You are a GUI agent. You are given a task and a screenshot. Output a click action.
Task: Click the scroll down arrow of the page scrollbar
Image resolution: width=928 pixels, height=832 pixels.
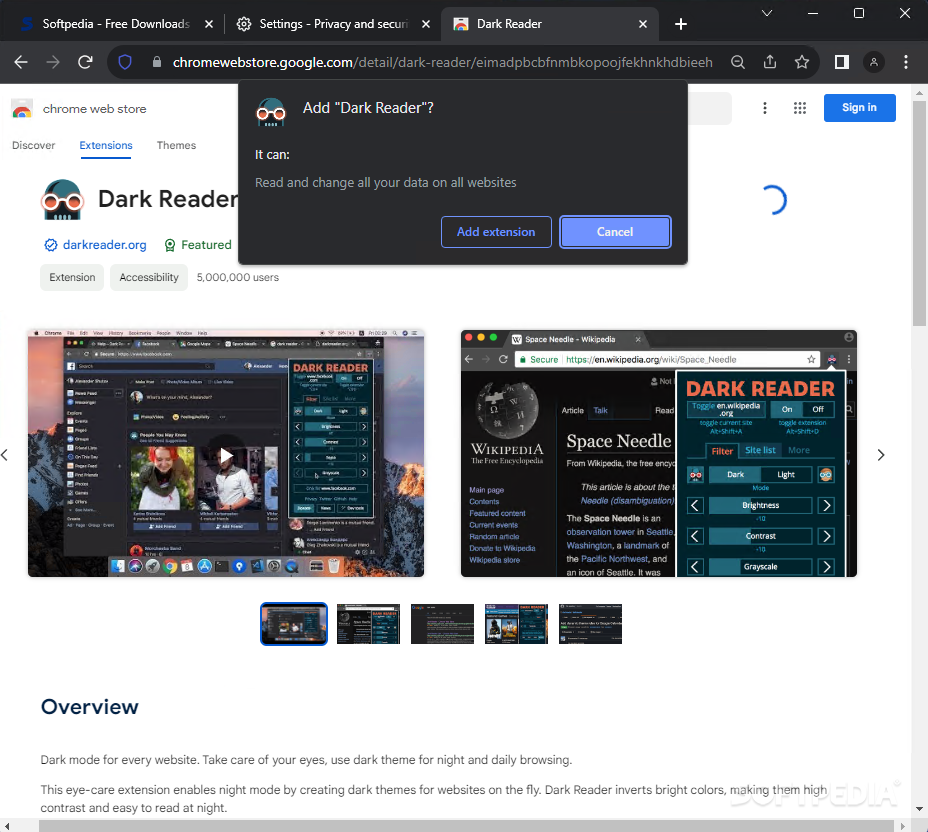point(919,808)
